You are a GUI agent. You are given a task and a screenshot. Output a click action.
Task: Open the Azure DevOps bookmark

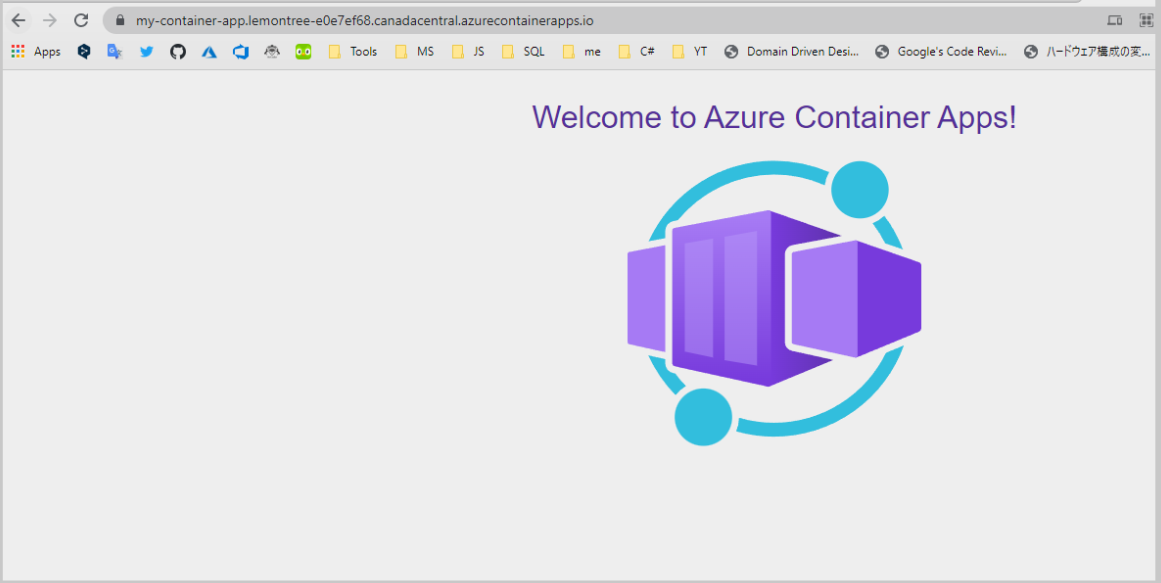241,52
